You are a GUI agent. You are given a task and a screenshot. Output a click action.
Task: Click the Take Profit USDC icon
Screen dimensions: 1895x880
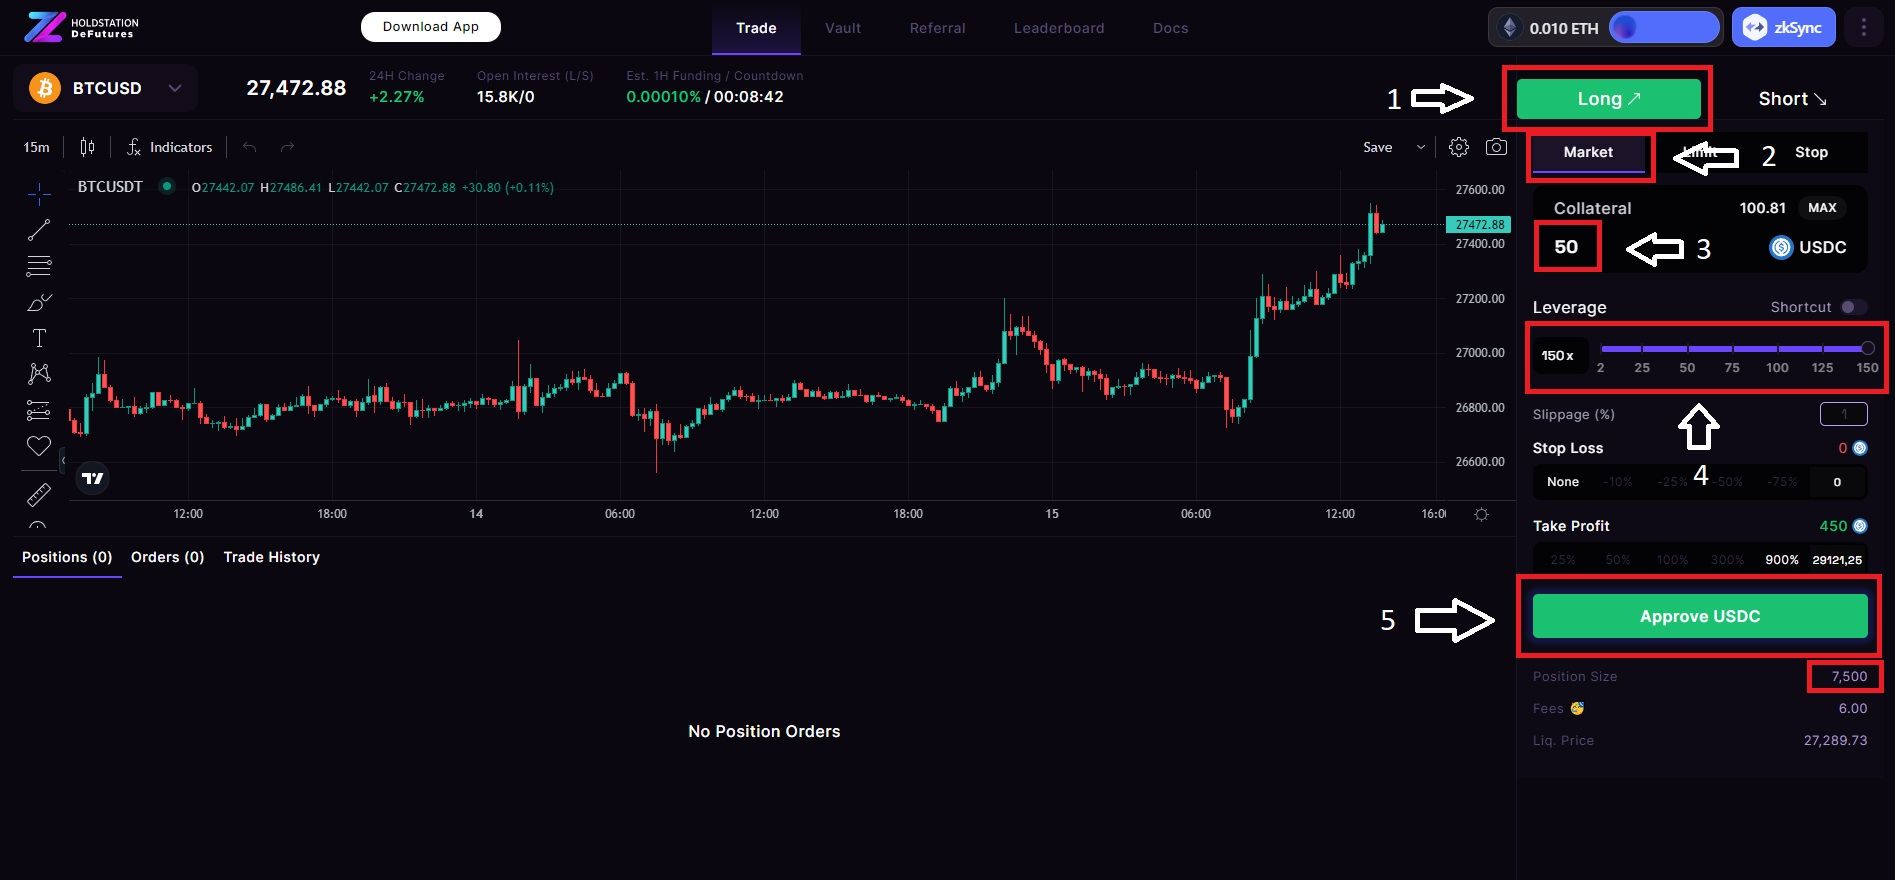click(x=1860, y=526)
